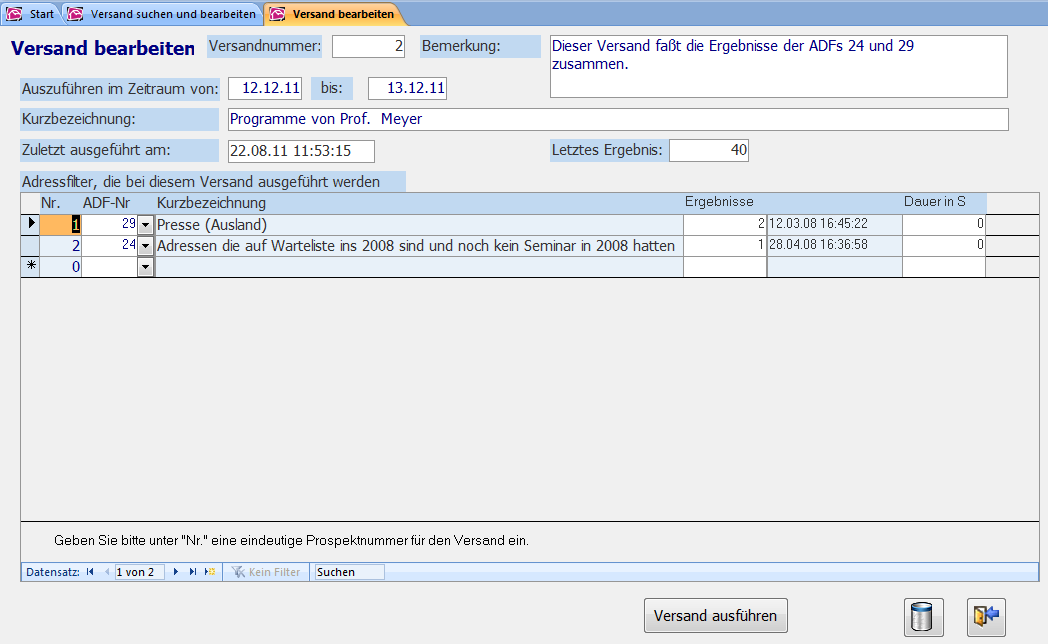Open the ADF-Nr dropdown showing 29

click(x=146, y=224)
